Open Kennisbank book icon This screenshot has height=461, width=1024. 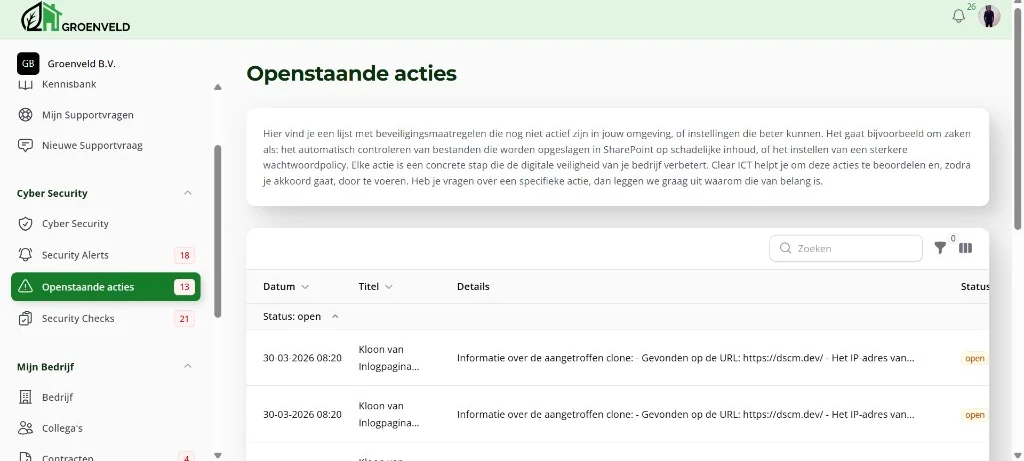pyautogui.click(x=25, y=84)
